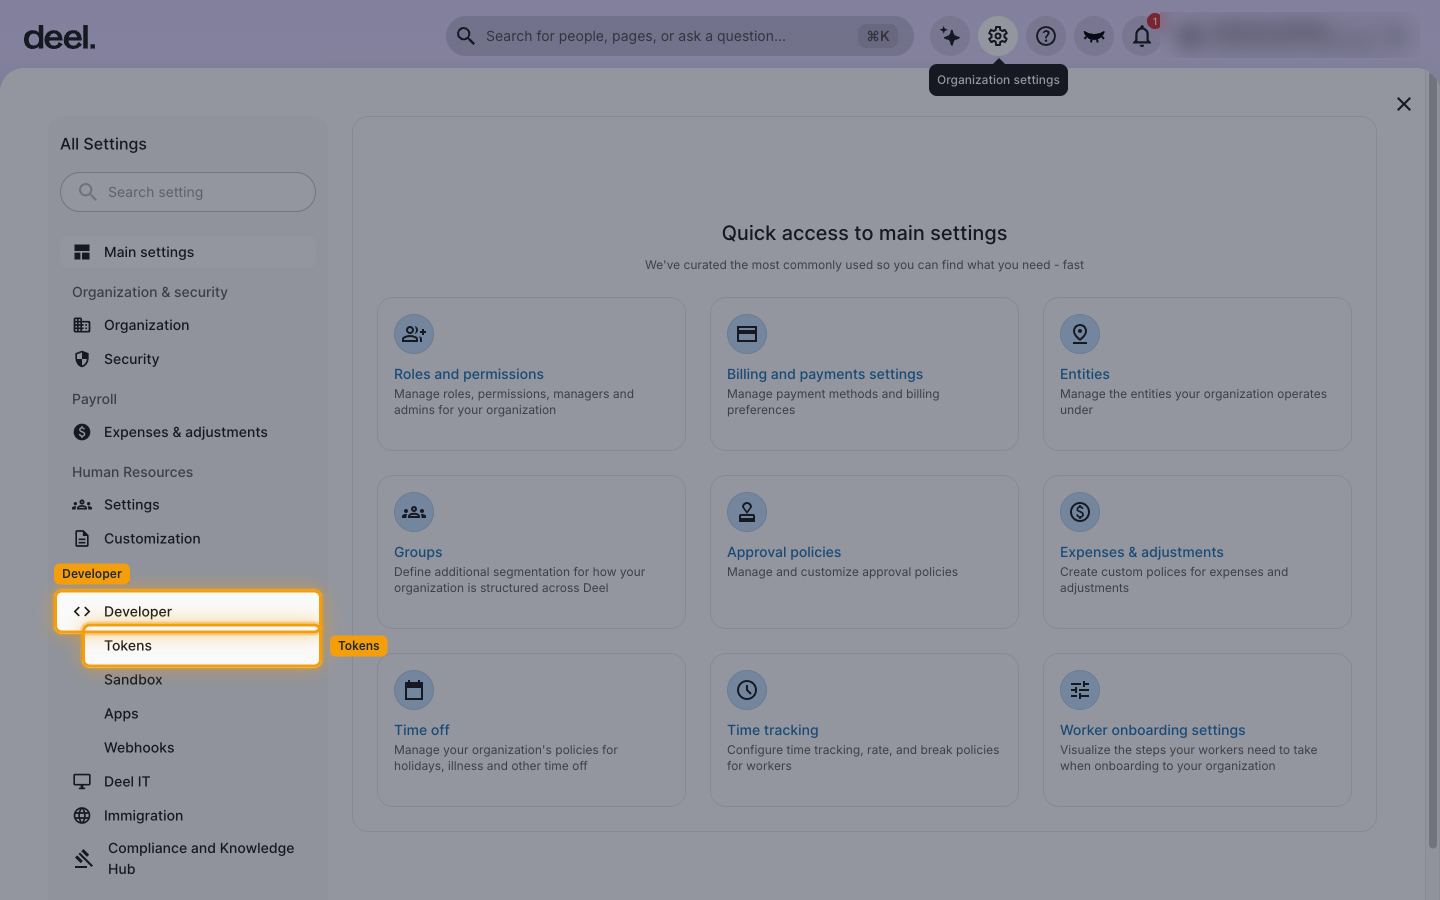
Task: Click the magnifier icon in global search
Action: pos(466,36)
